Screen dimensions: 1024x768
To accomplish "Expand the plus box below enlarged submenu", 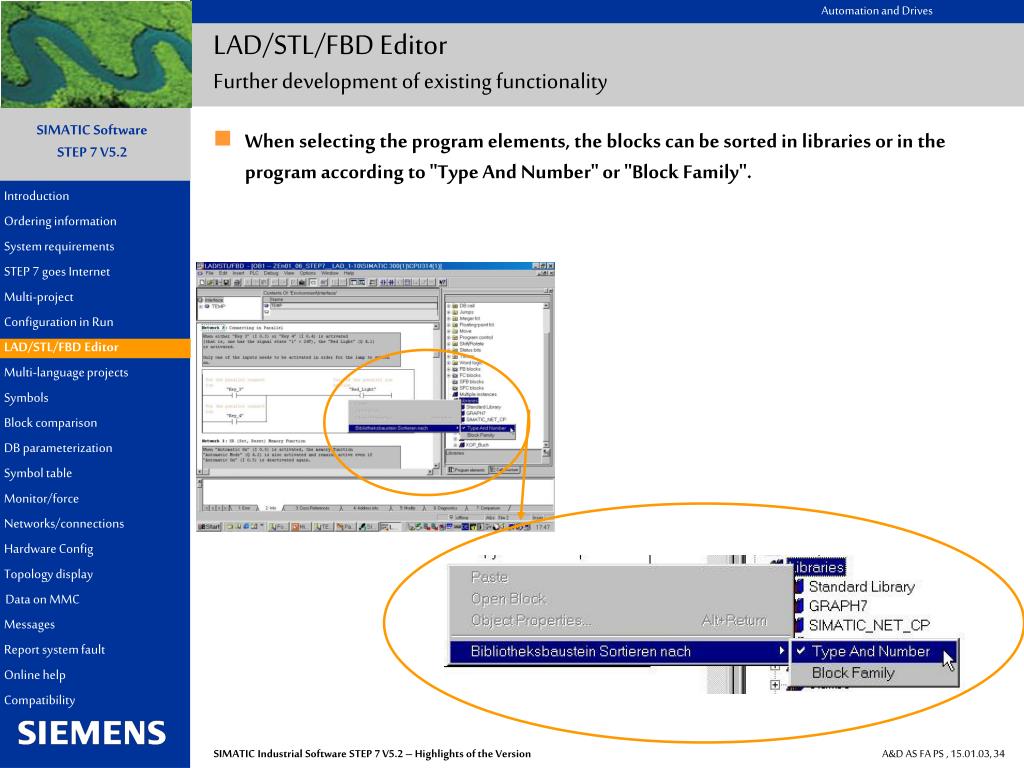I will (x=775, y=685).
